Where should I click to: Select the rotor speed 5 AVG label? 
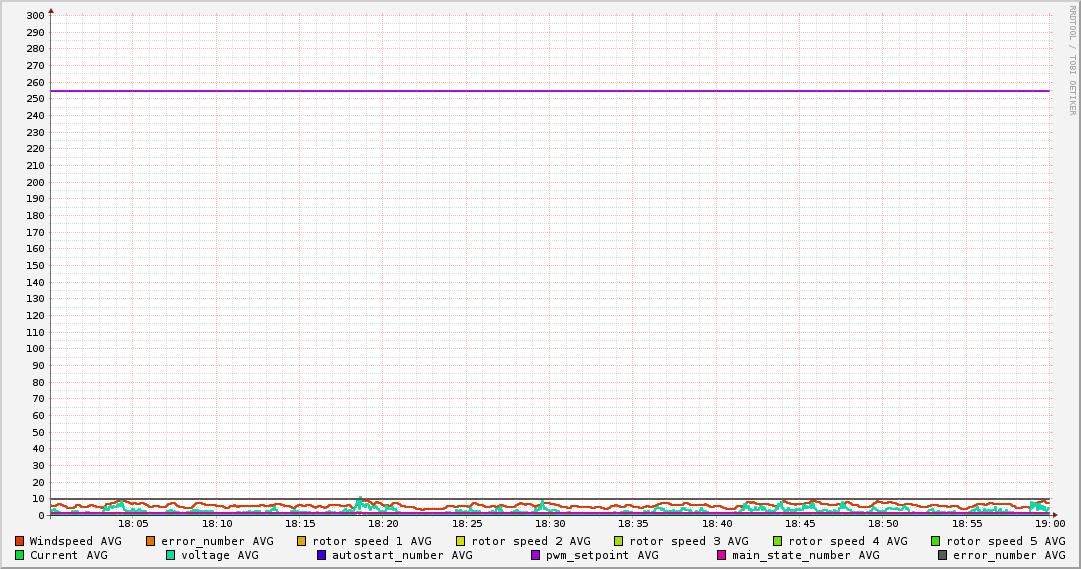tap(1005, 541)
